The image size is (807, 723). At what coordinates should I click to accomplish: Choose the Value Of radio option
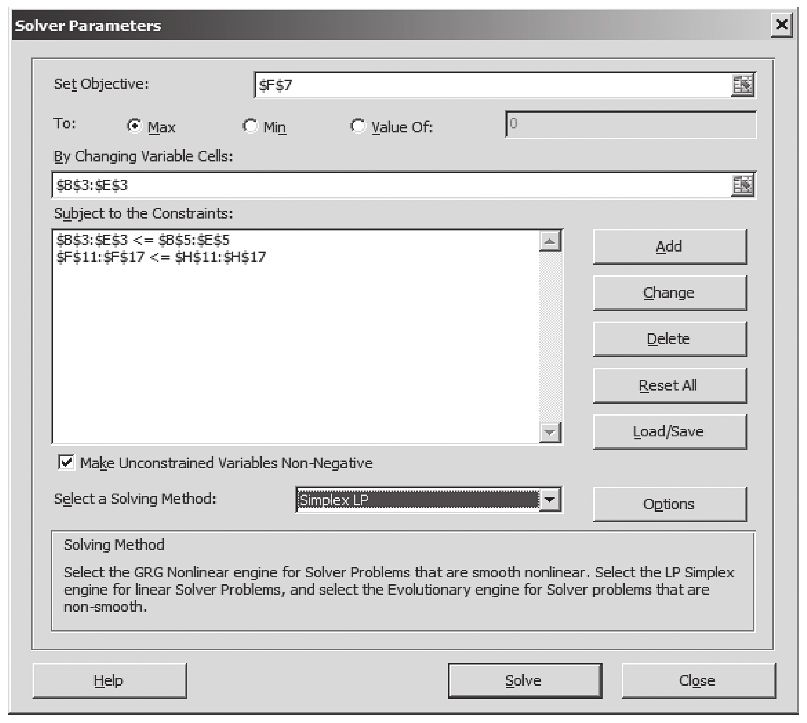[358, 127]
